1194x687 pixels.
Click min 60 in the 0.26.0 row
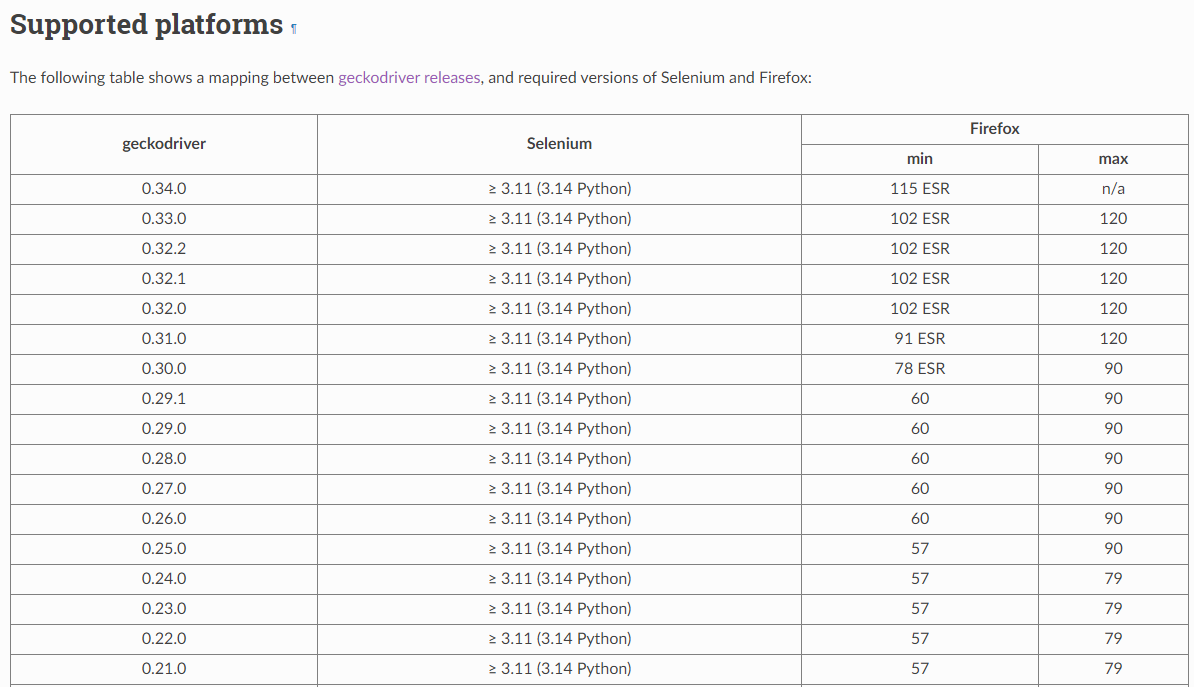920,519
